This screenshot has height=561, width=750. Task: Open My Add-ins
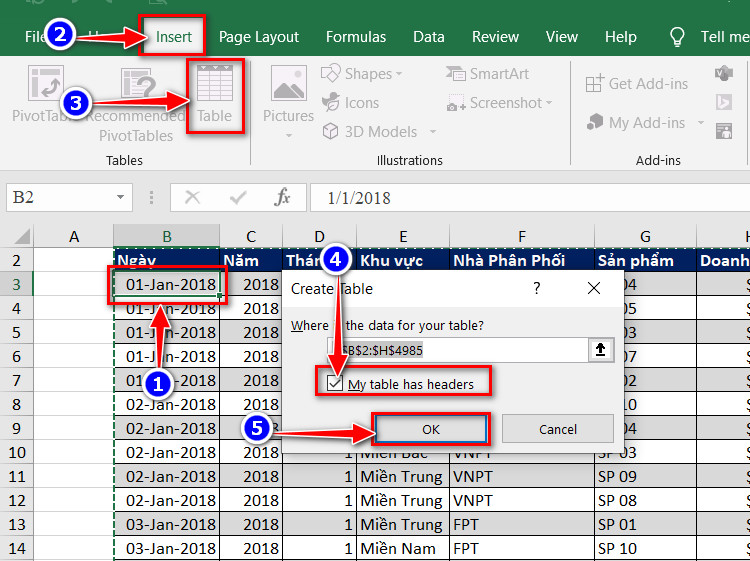pos(637,123)
